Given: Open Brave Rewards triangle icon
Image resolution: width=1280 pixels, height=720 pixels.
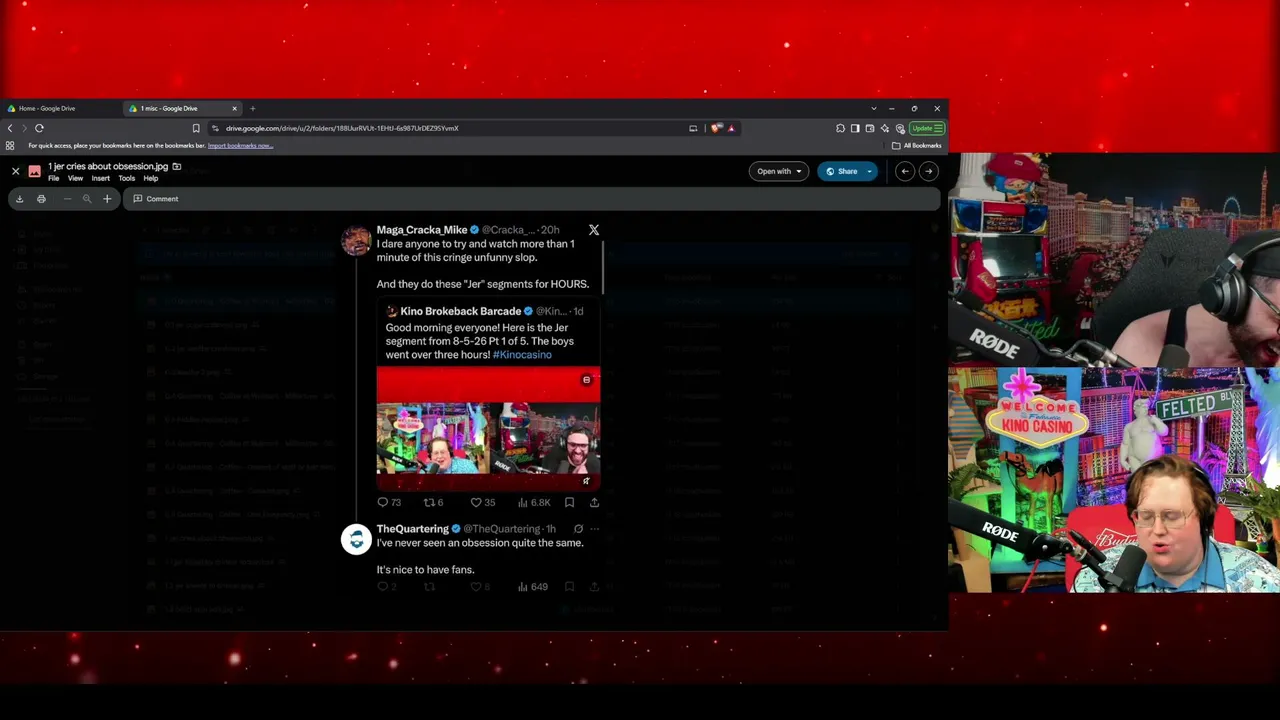Looking at the screenshot, I should coord(731,128).
